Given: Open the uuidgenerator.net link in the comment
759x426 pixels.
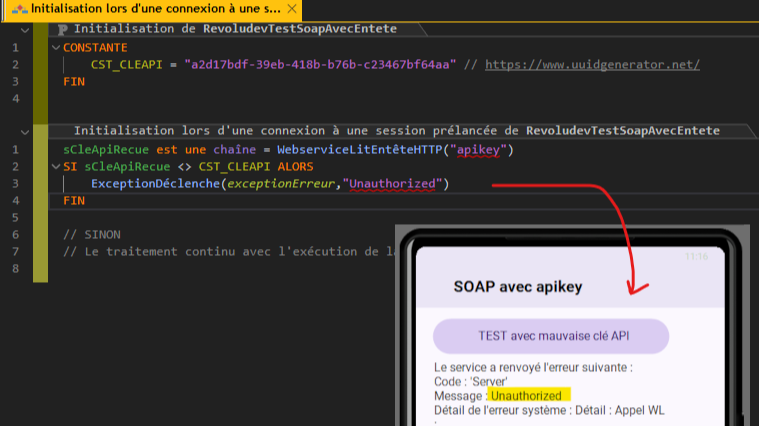Looking at the screenshot, I should [x=593, y=65].
